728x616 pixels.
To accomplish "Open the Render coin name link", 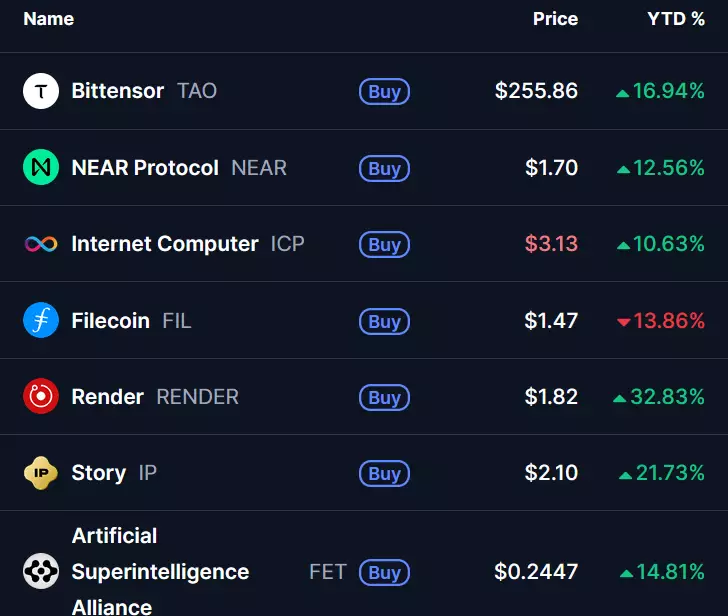I will click(x=107, y=397).
